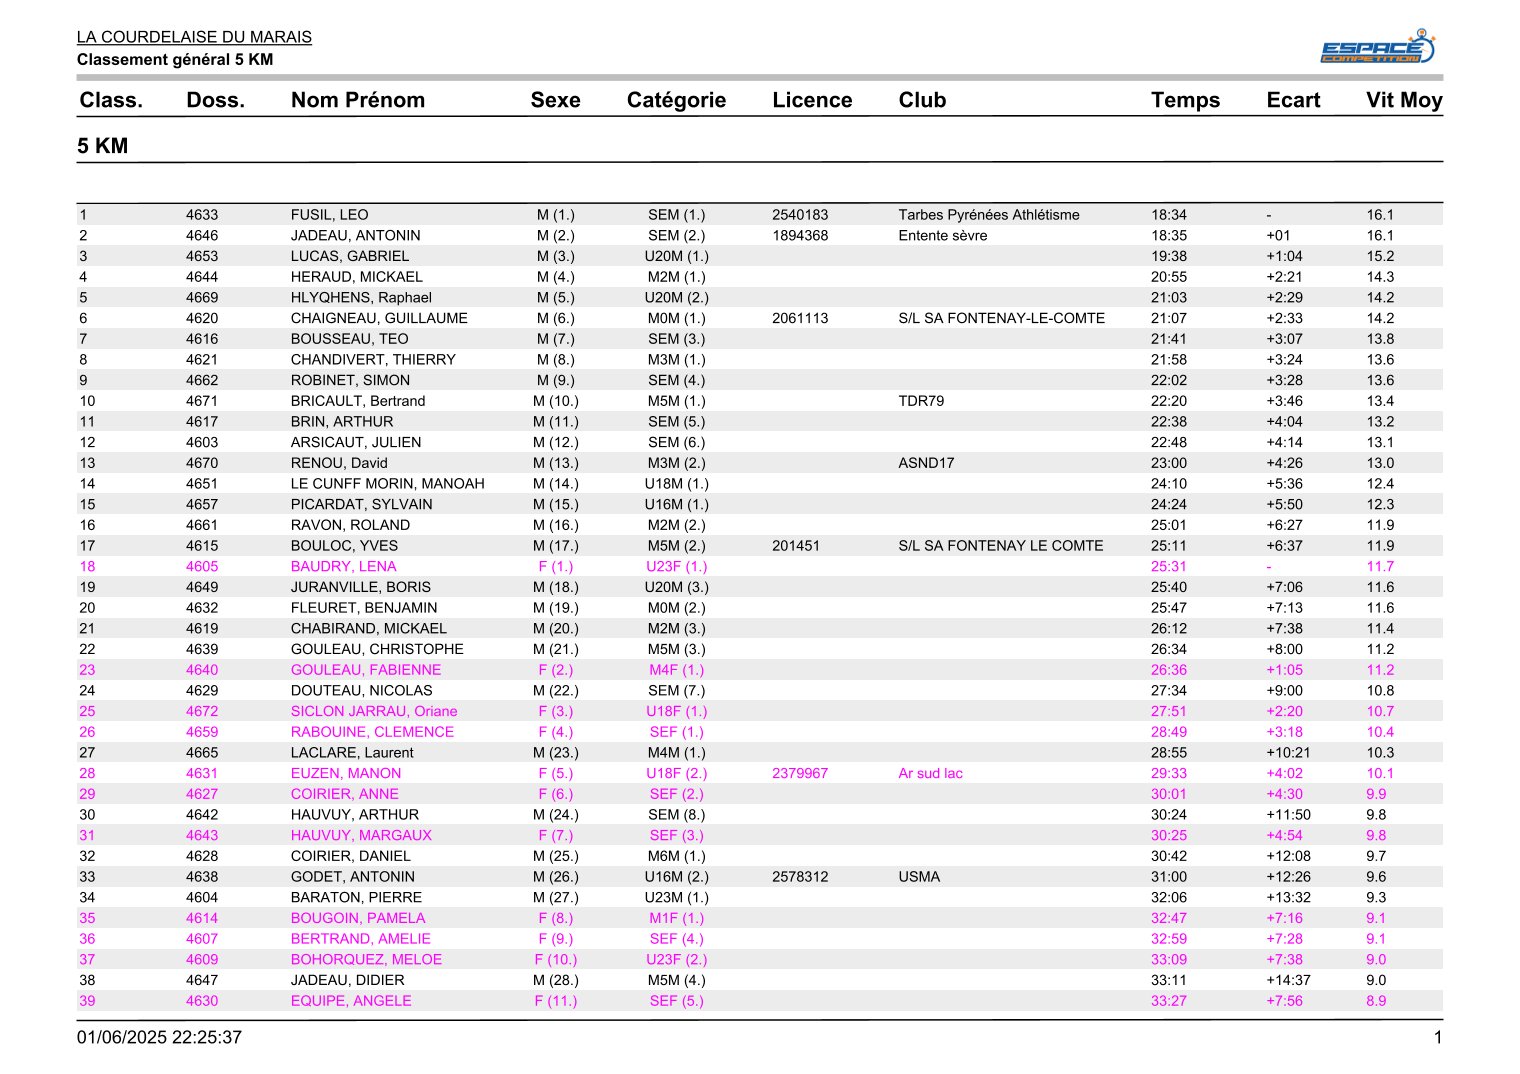Click the Tarbes Pyrénées Athlétisme club entry

coord(989,215)
